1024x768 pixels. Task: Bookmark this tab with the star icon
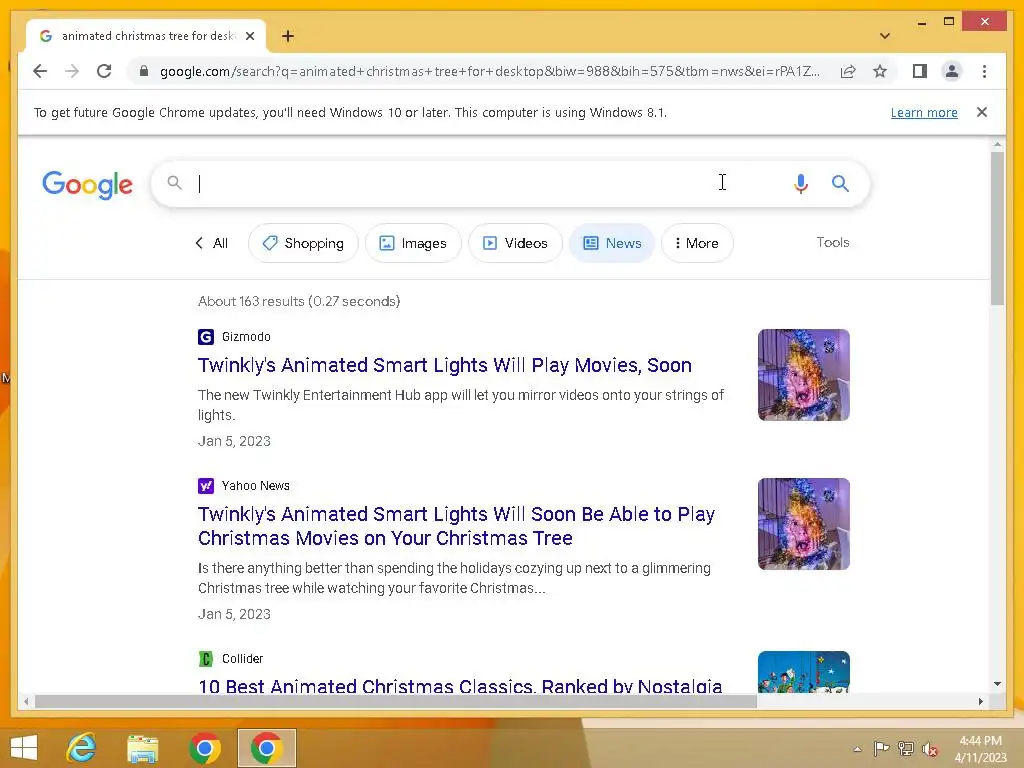[880, 71]
